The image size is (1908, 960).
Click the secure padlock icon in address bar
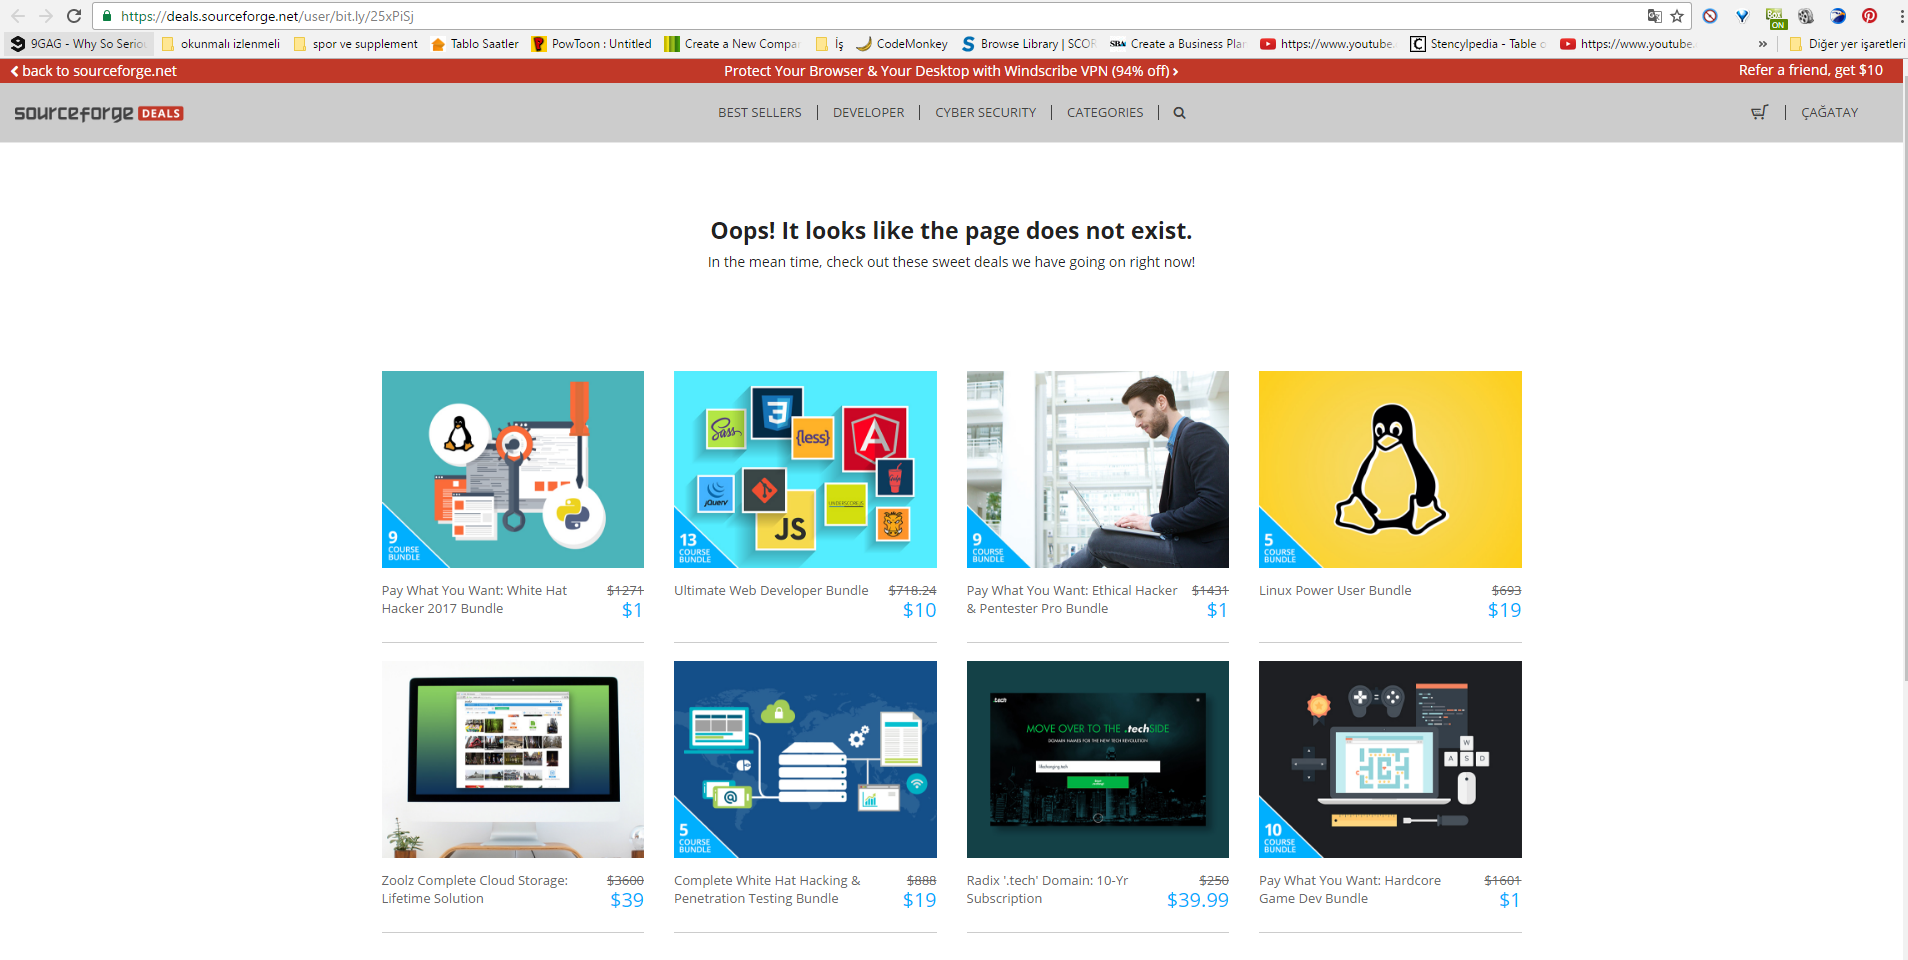click(107, 16)
